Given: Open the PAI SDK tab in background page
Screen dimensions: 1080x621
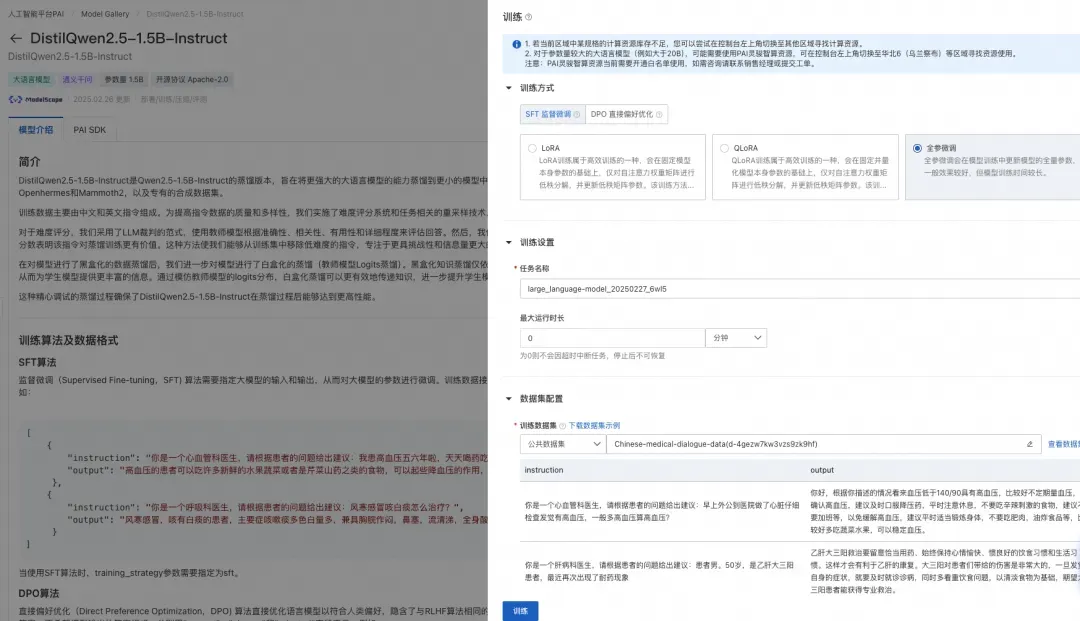Looking at the screenshot, I should click(x=90, y=130).
